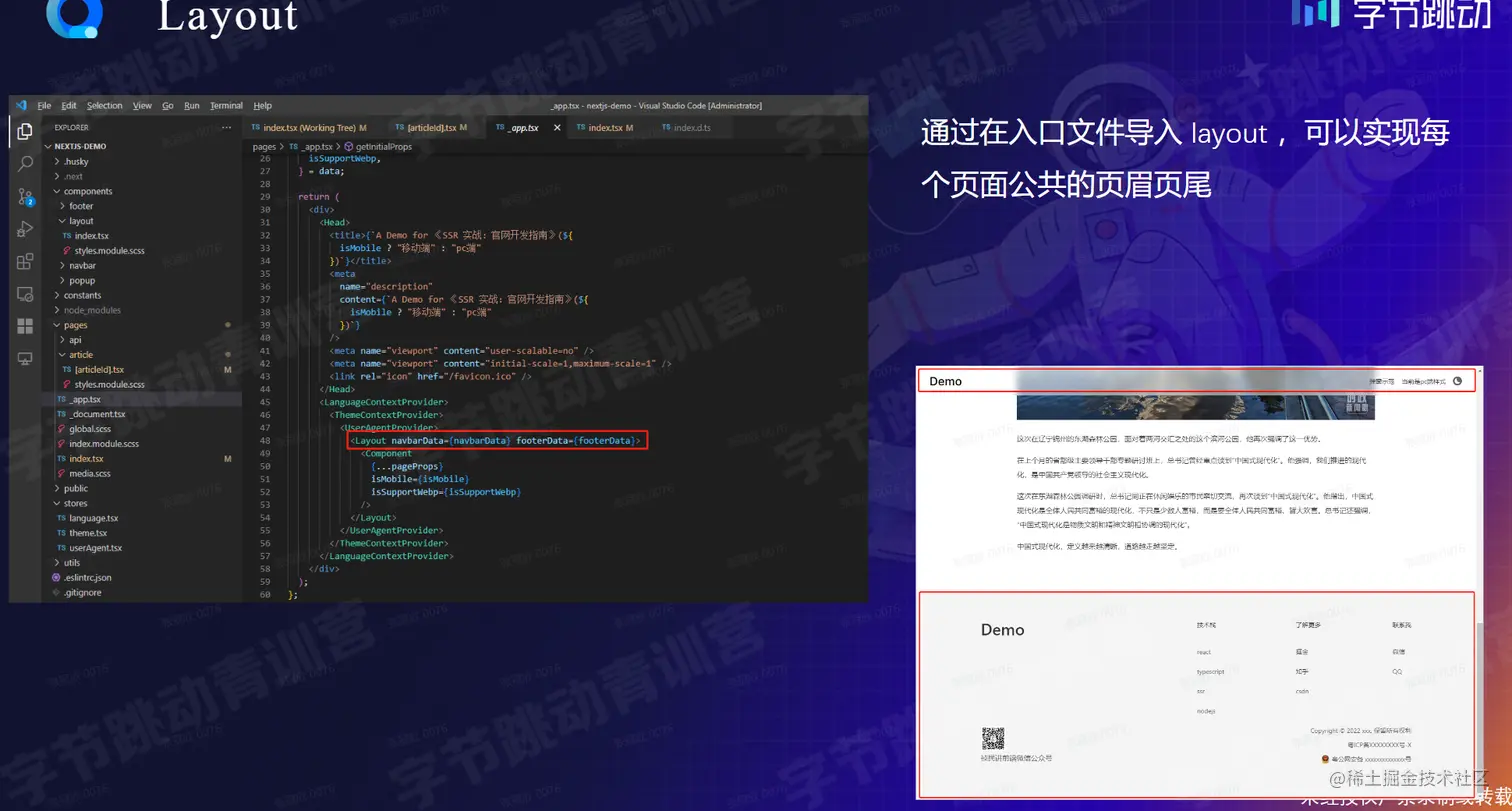Collapse the pages folder

[x=70, y=325]
